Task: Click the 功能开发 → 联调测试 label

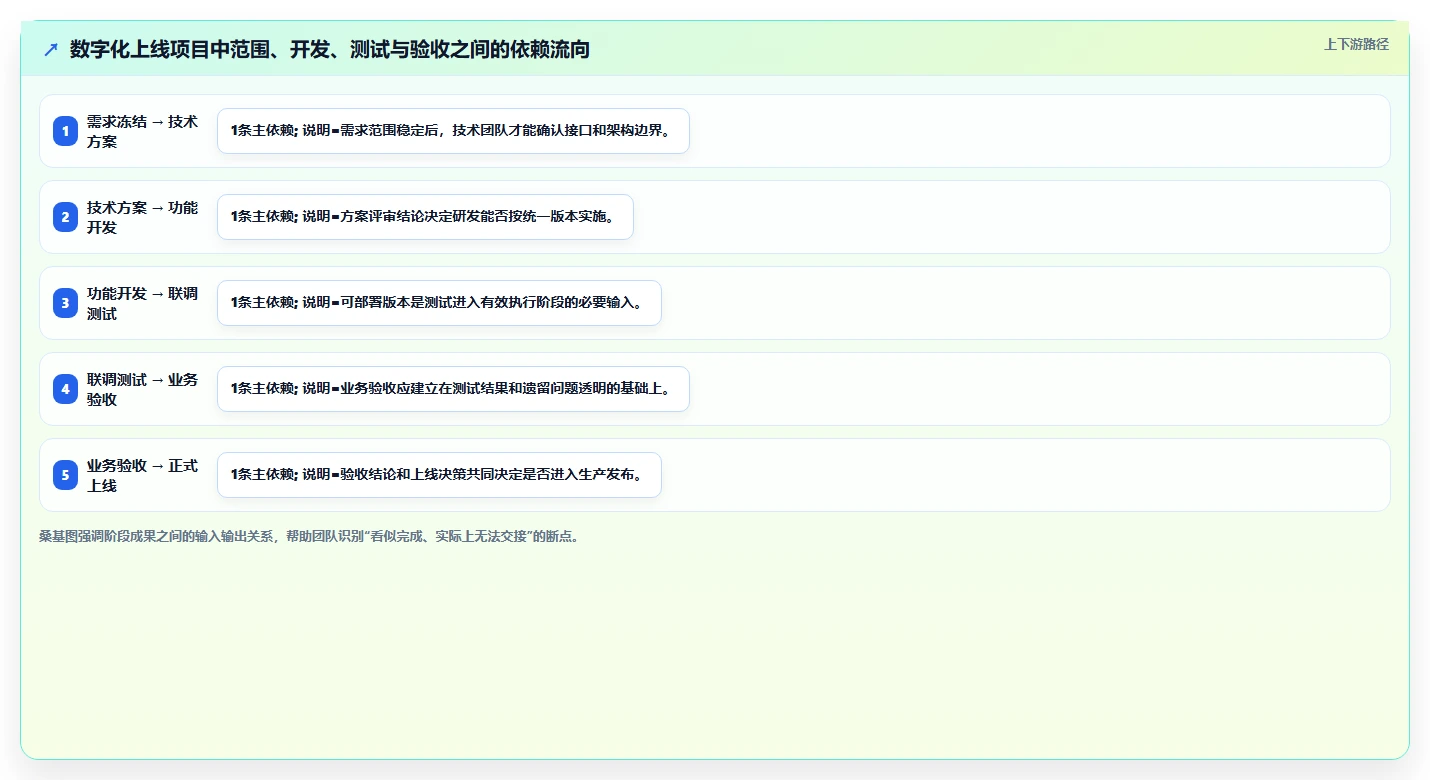Action: [x=142, y=303]
